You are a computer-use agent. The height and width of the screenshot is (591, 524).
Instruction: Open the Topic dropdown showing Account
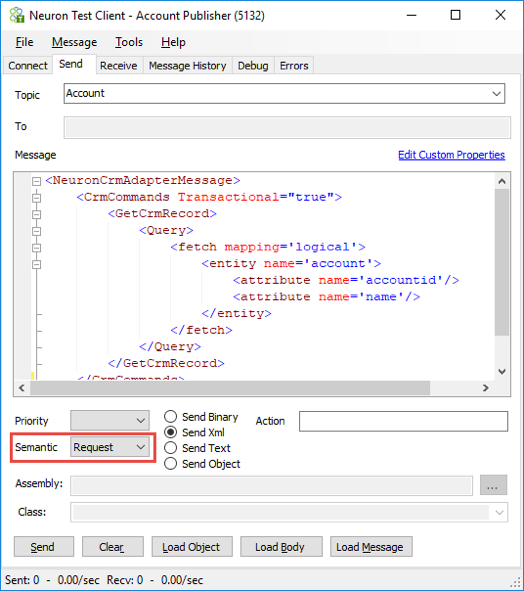tap(284, 93)
